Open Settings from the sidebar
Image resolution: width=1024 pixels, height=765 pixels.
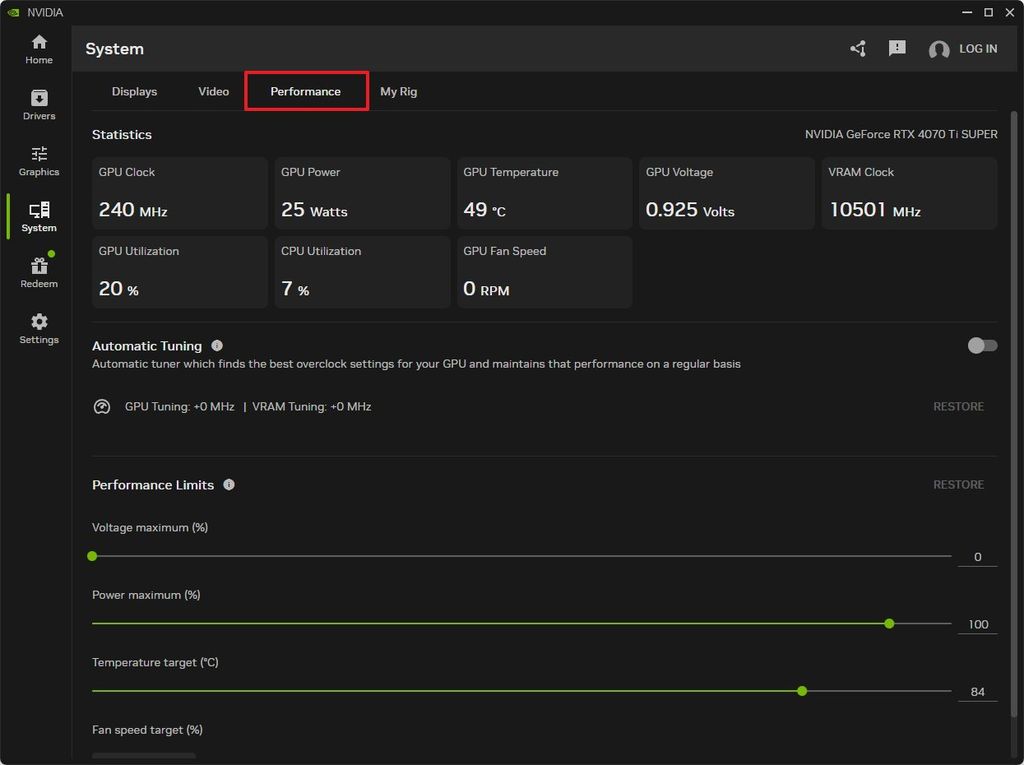(38, 328)
